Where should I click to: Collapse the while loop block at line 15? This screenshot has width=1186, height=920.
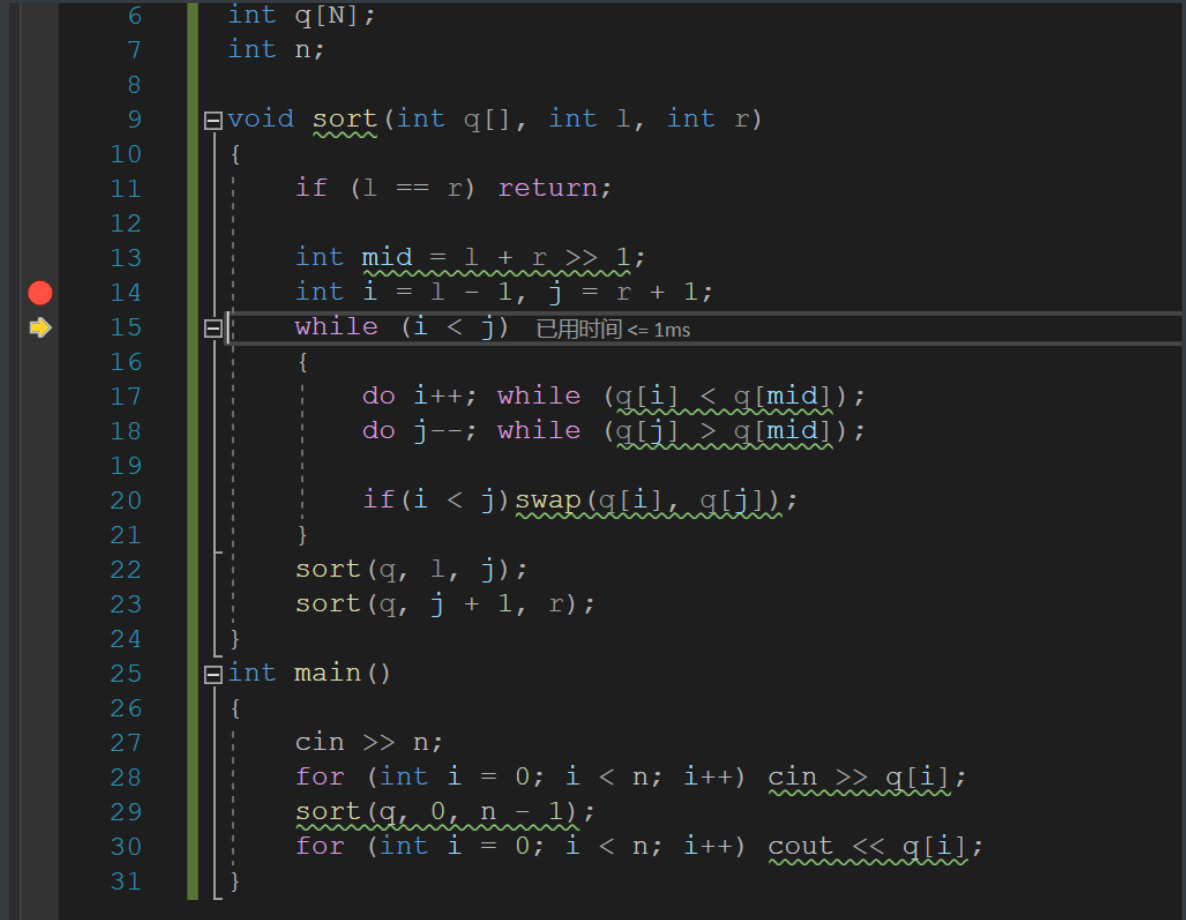(213, 328)
